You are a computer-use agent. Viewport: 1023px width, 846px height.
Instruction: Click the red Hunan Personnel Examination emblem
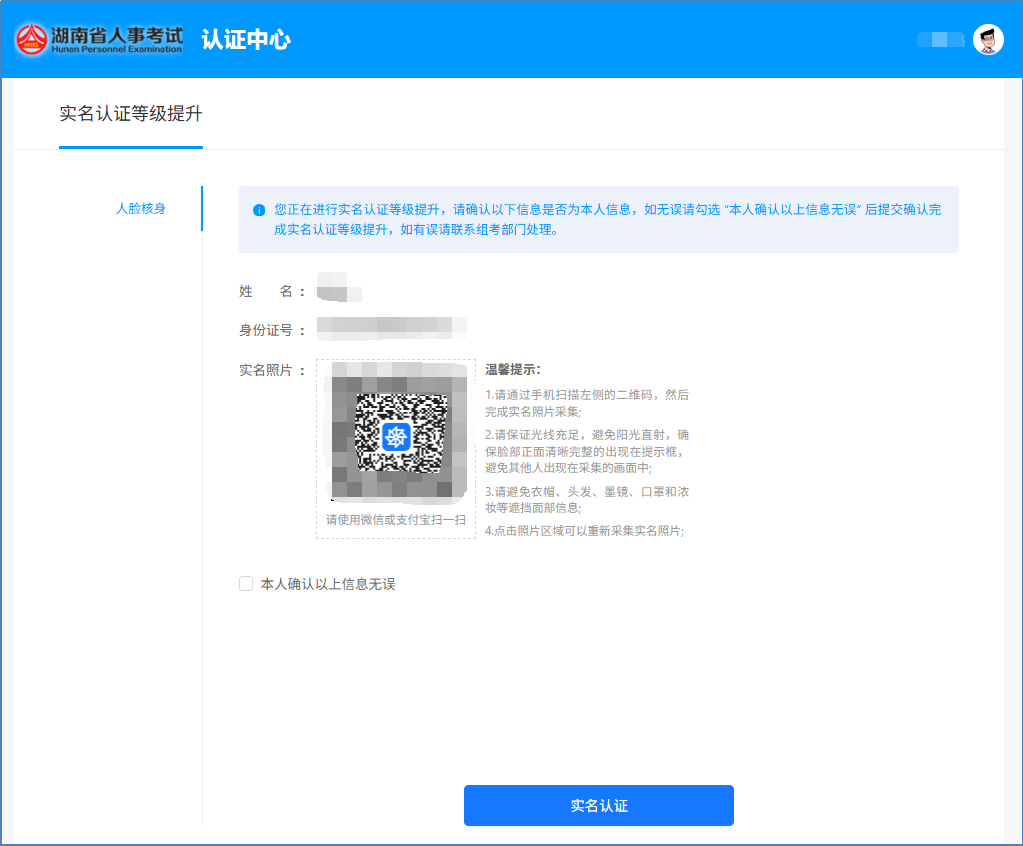pos(31,39)
